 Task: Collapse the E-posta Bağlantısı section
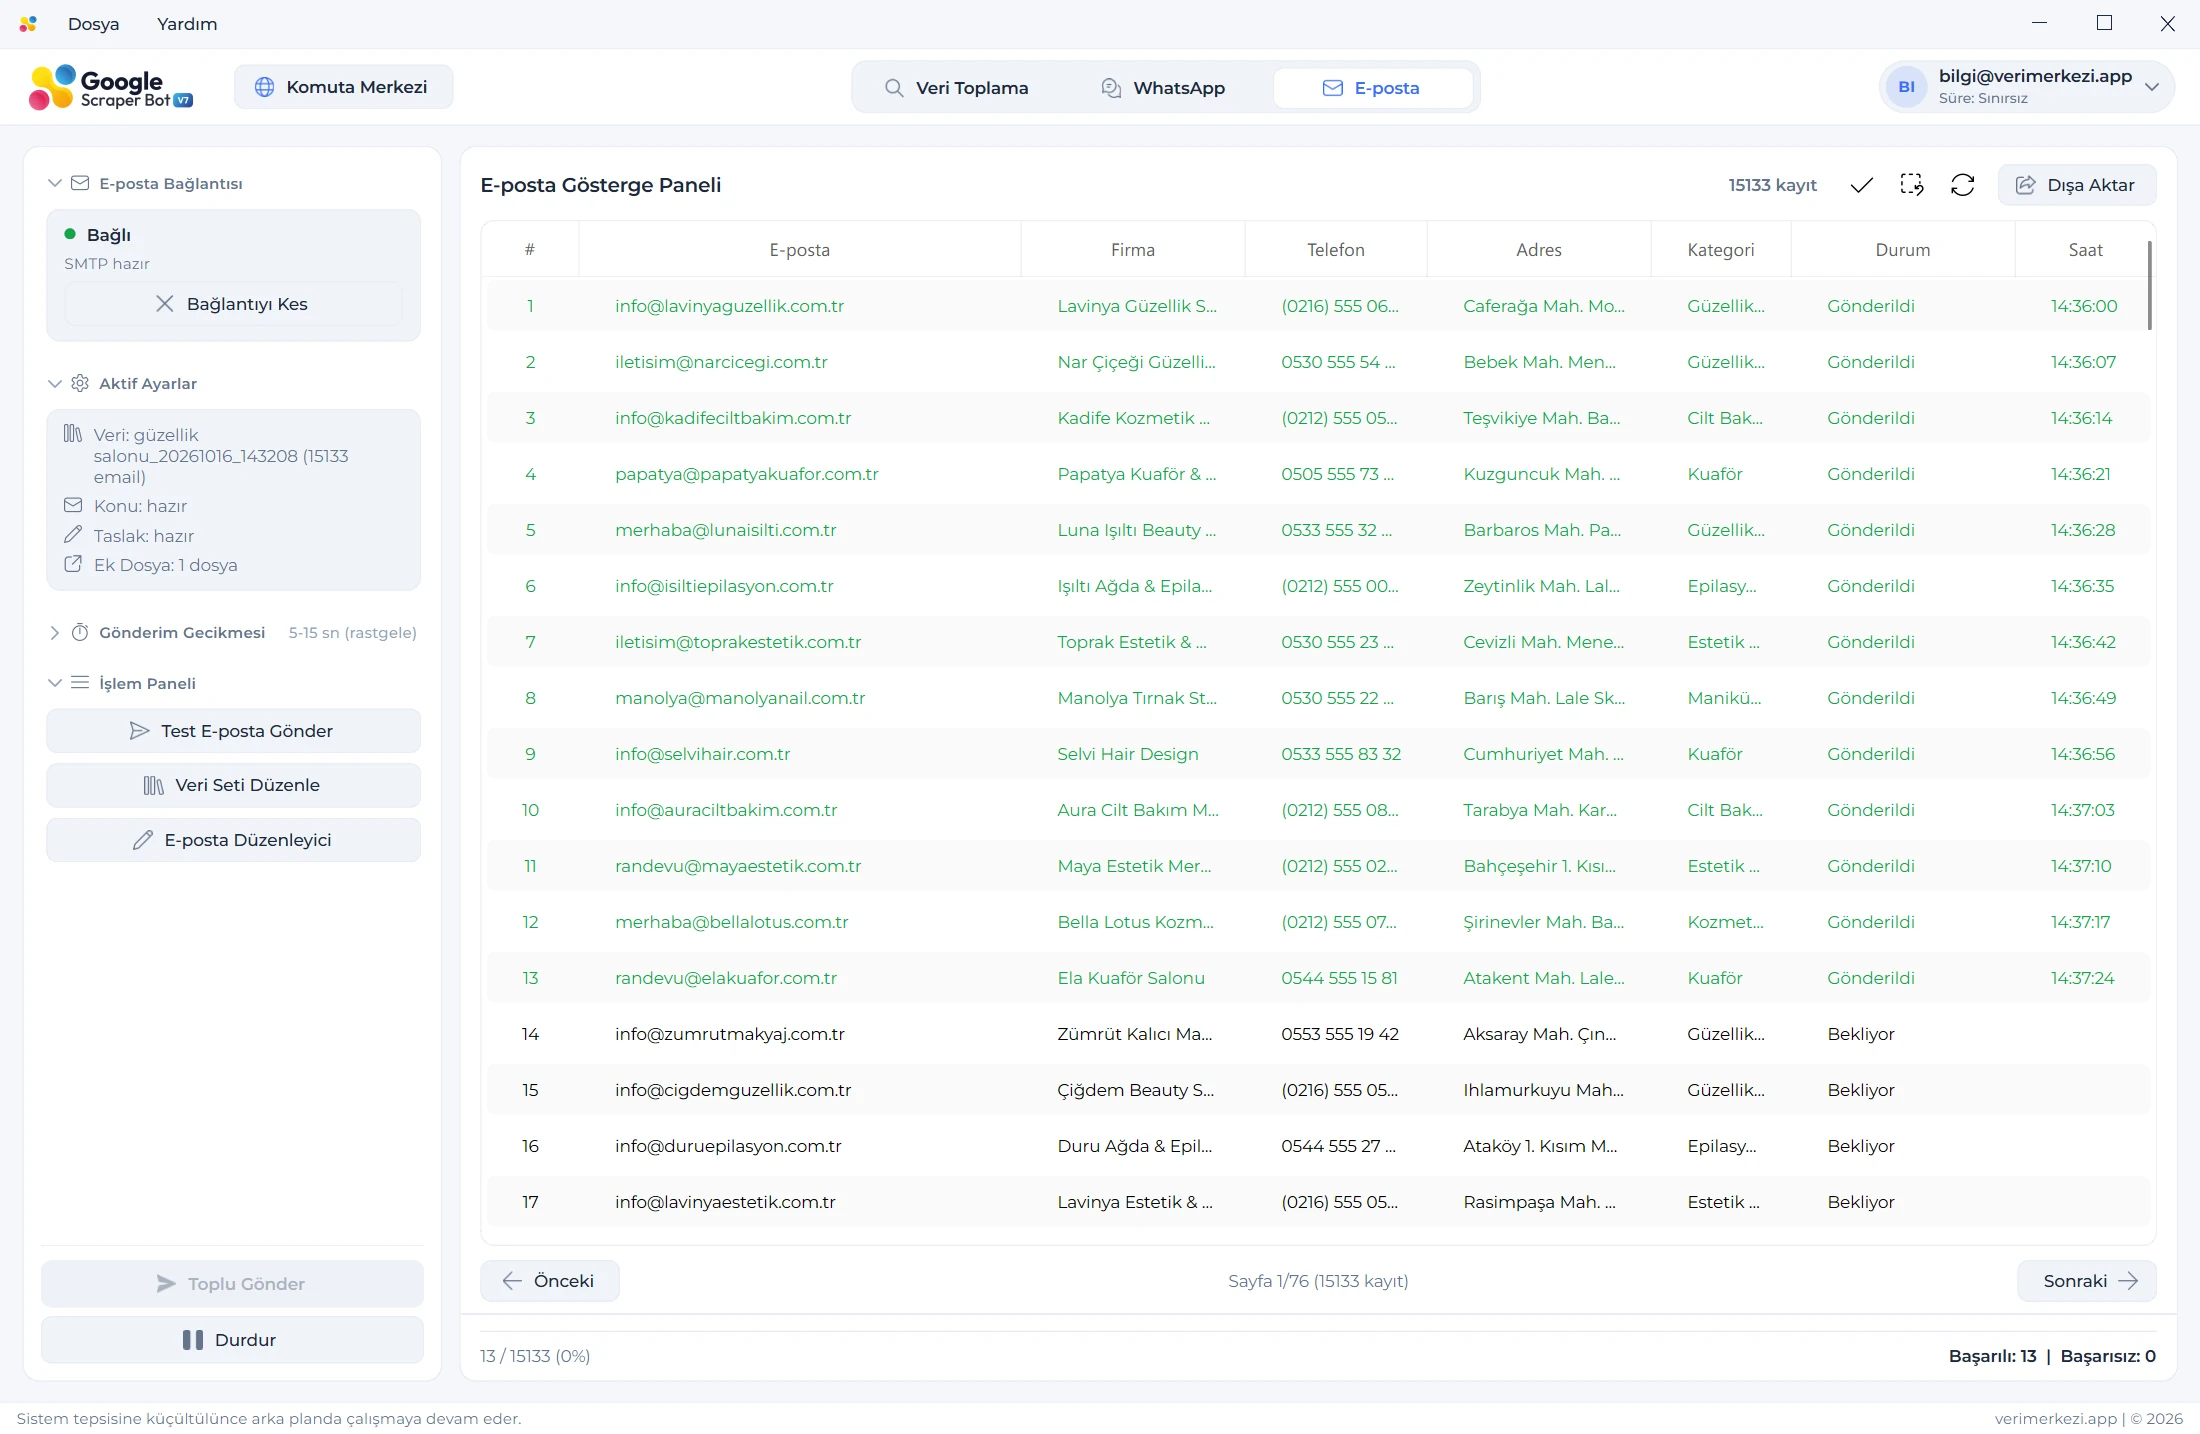(x=55, y=183)
